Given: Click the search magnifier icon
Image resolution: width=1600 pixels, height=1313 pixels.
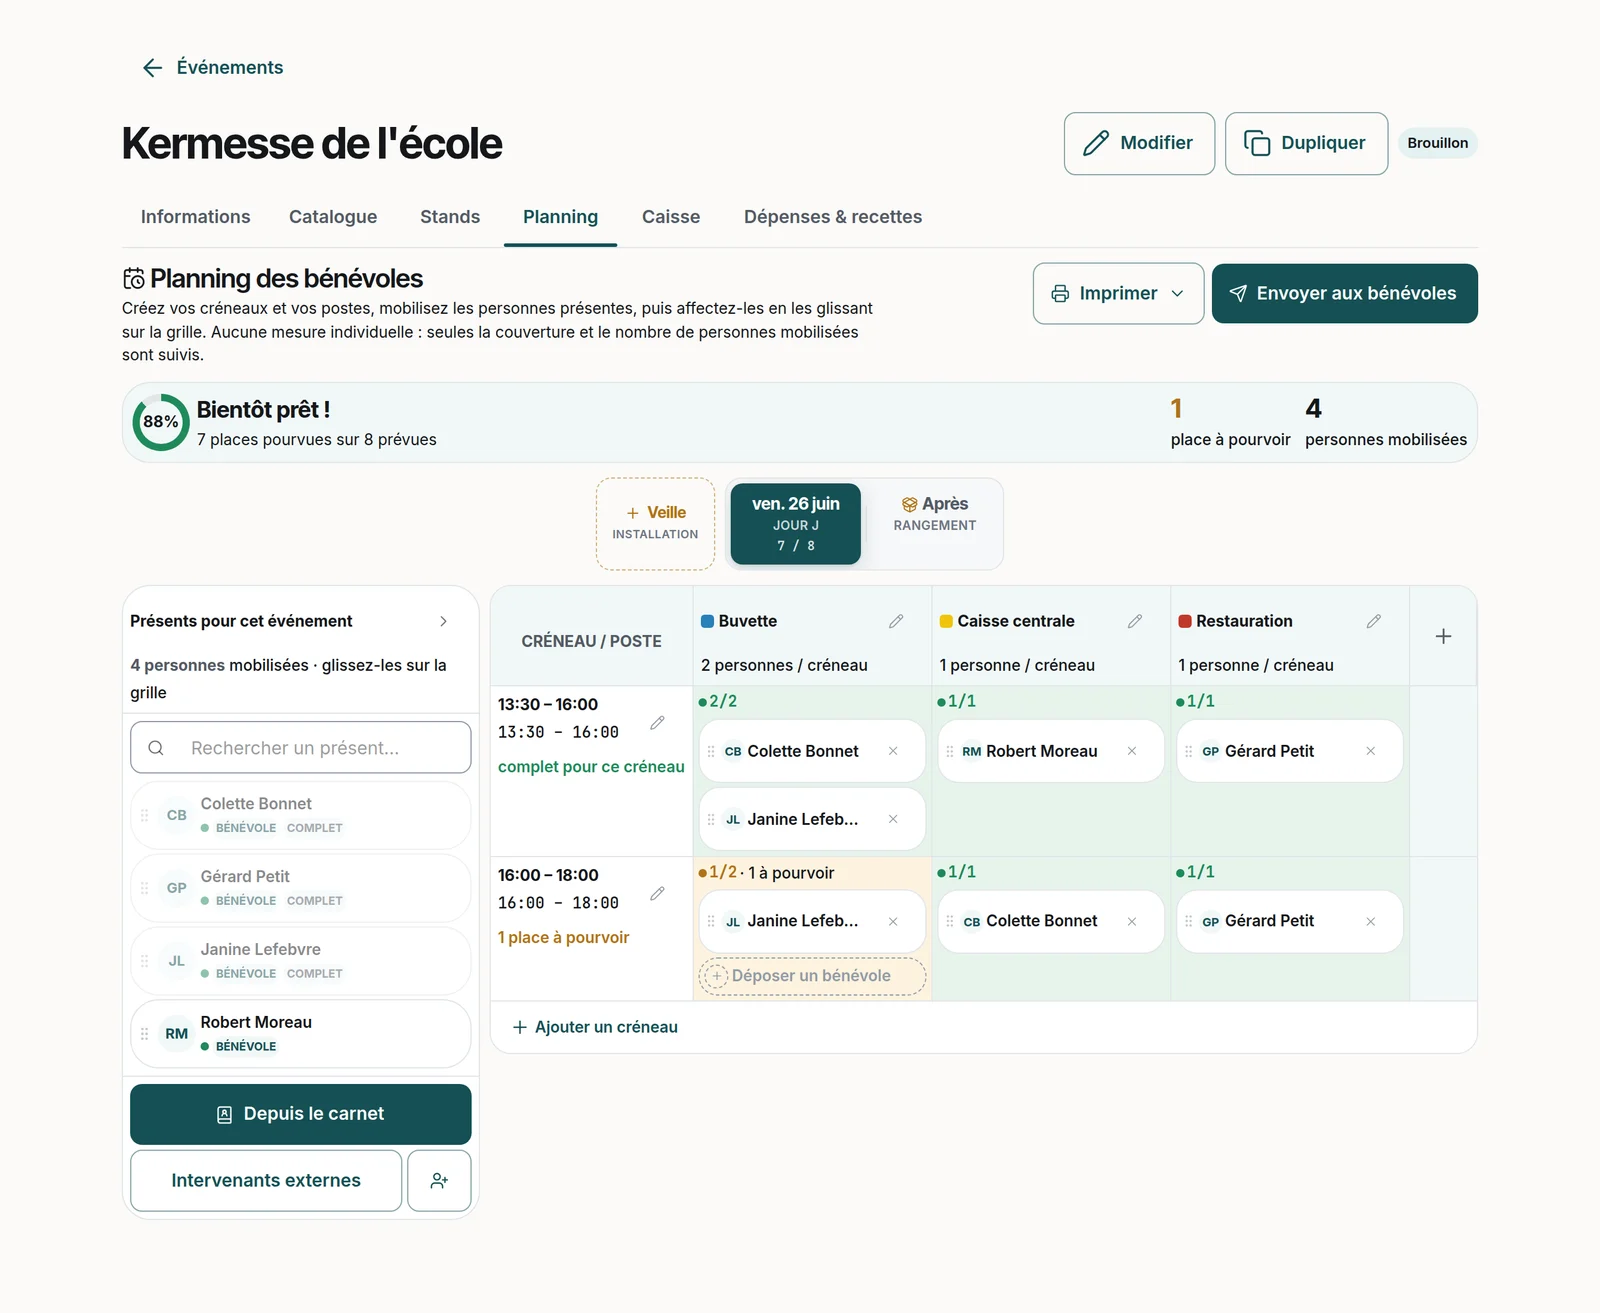Looking at the screenshot, I should 156,748.
